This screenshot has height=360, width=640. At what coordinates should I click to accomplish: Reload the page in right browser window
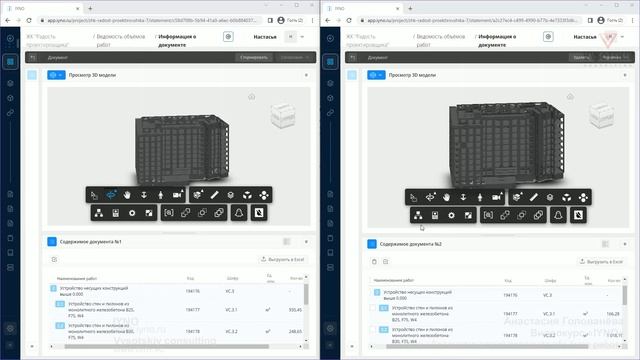[x=349, y=20]
